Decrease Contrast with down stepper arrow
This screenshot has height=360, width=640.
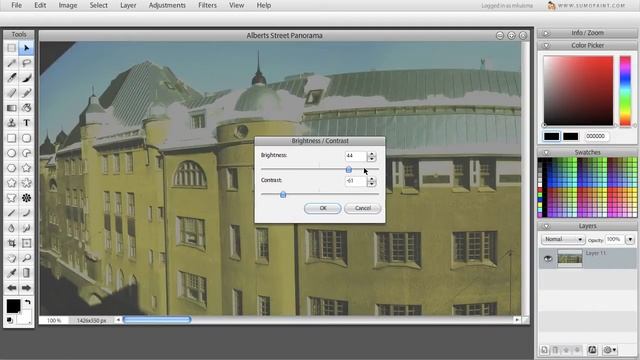[x=371, y=184]
